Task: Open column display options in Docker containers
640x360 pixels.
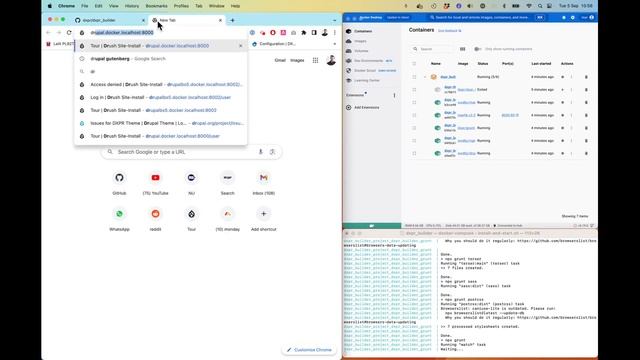Action: click(462, 49)
